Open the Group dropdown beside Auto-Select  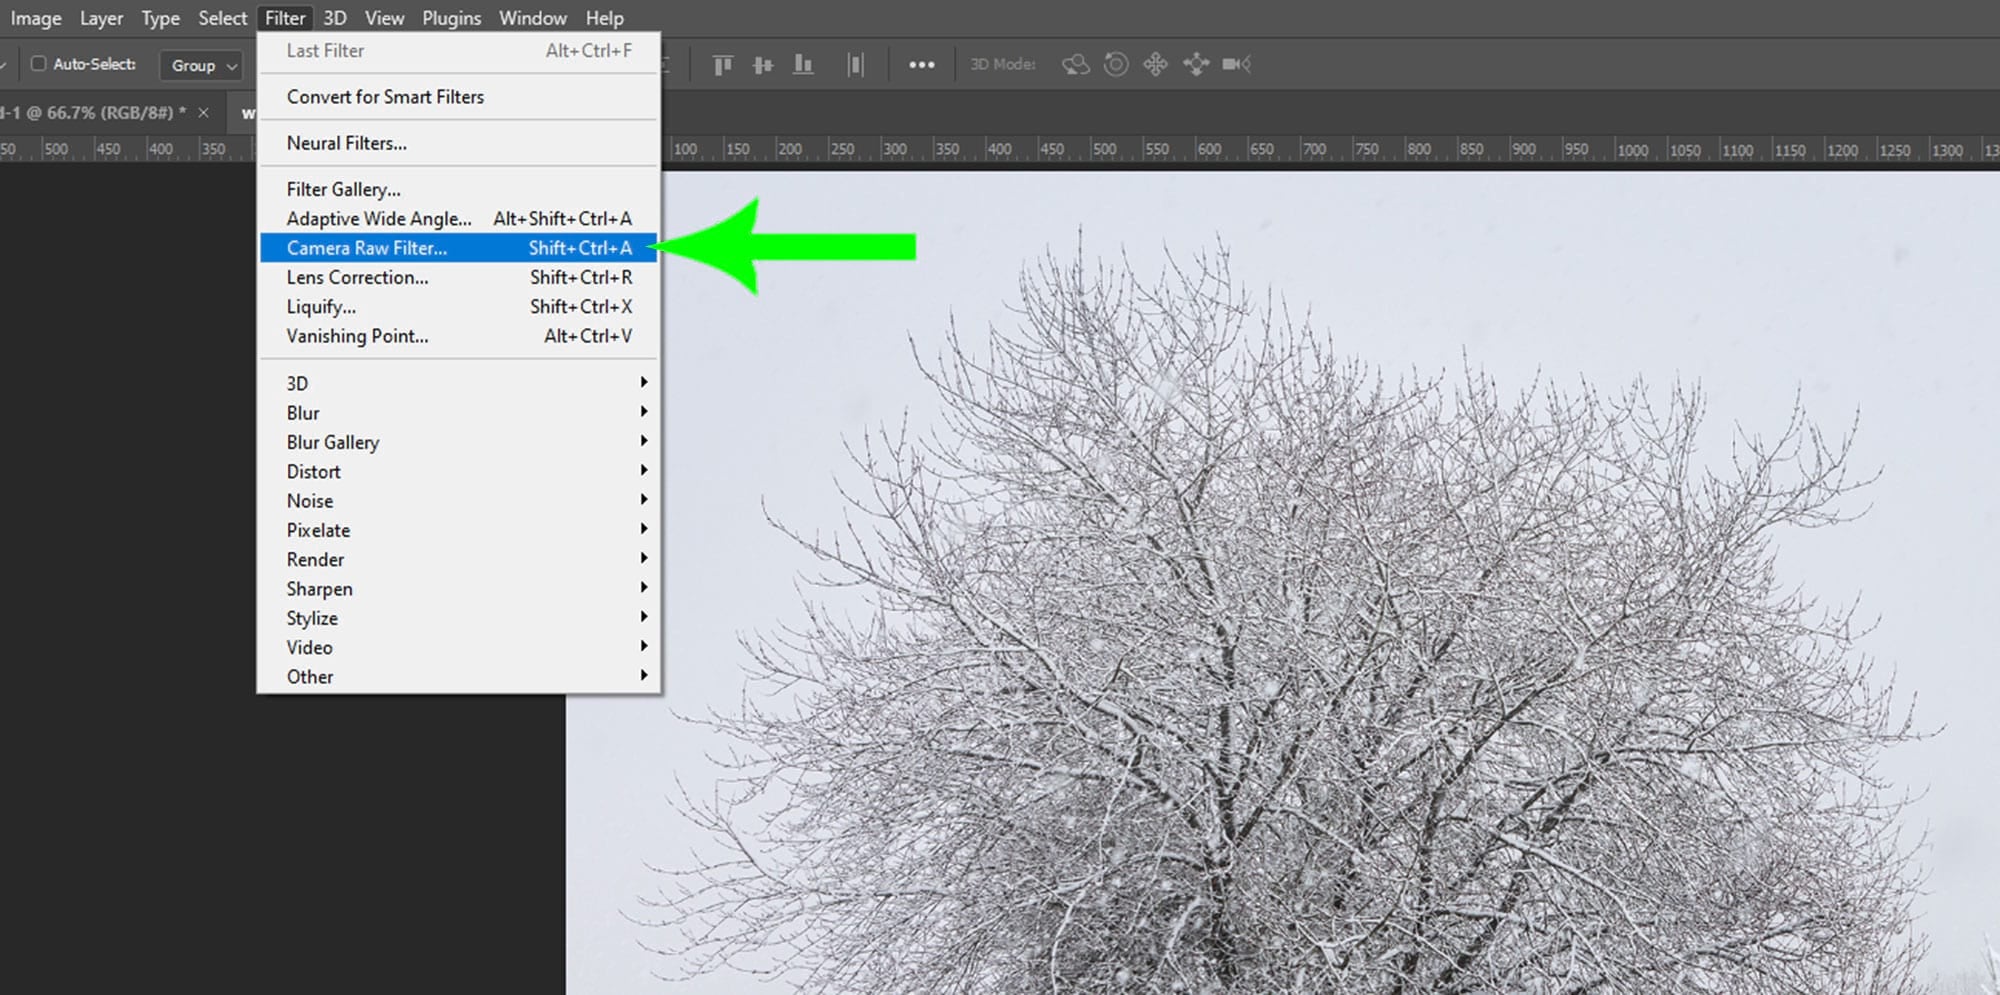pos(199,65)
